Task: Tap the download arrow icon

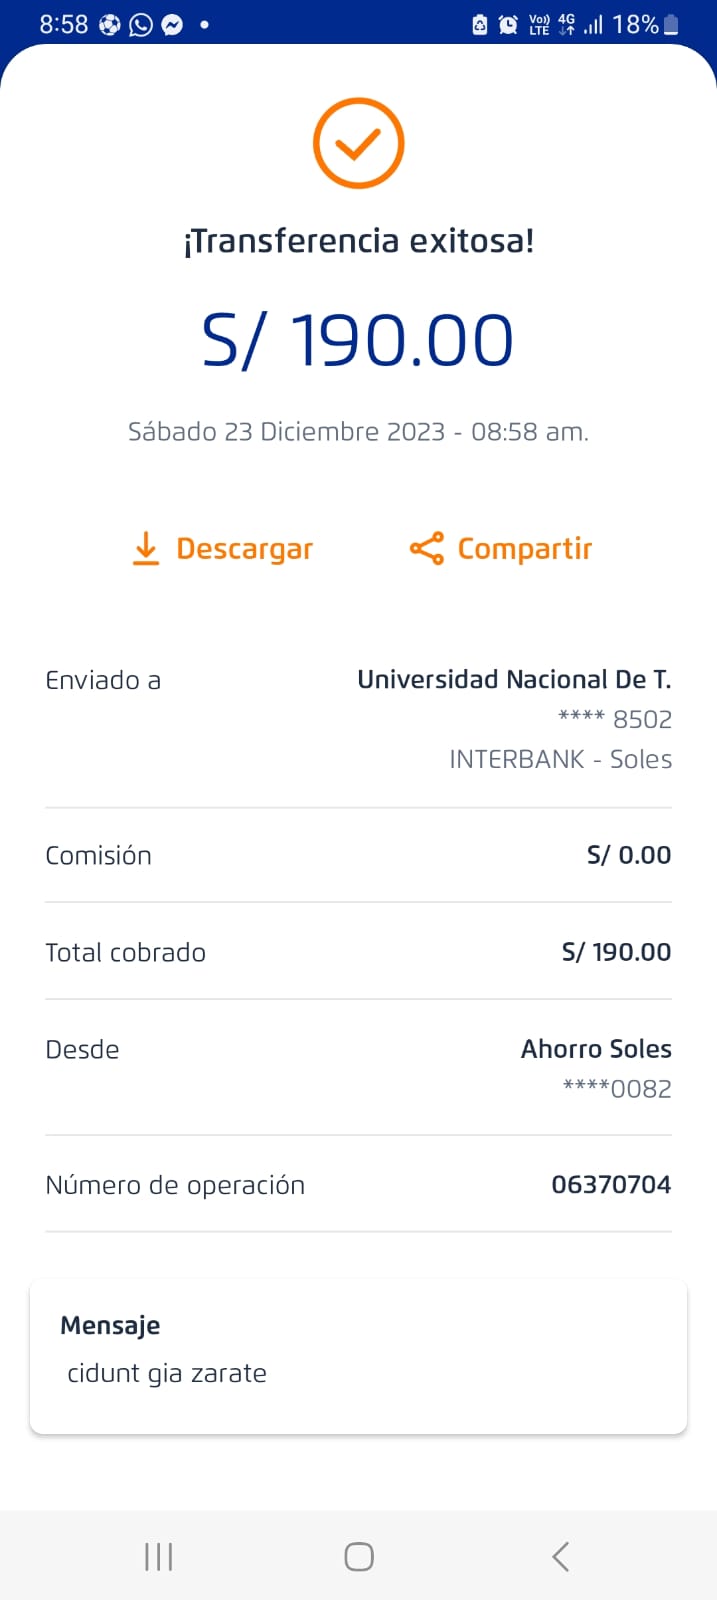Action: pos(146,549)
